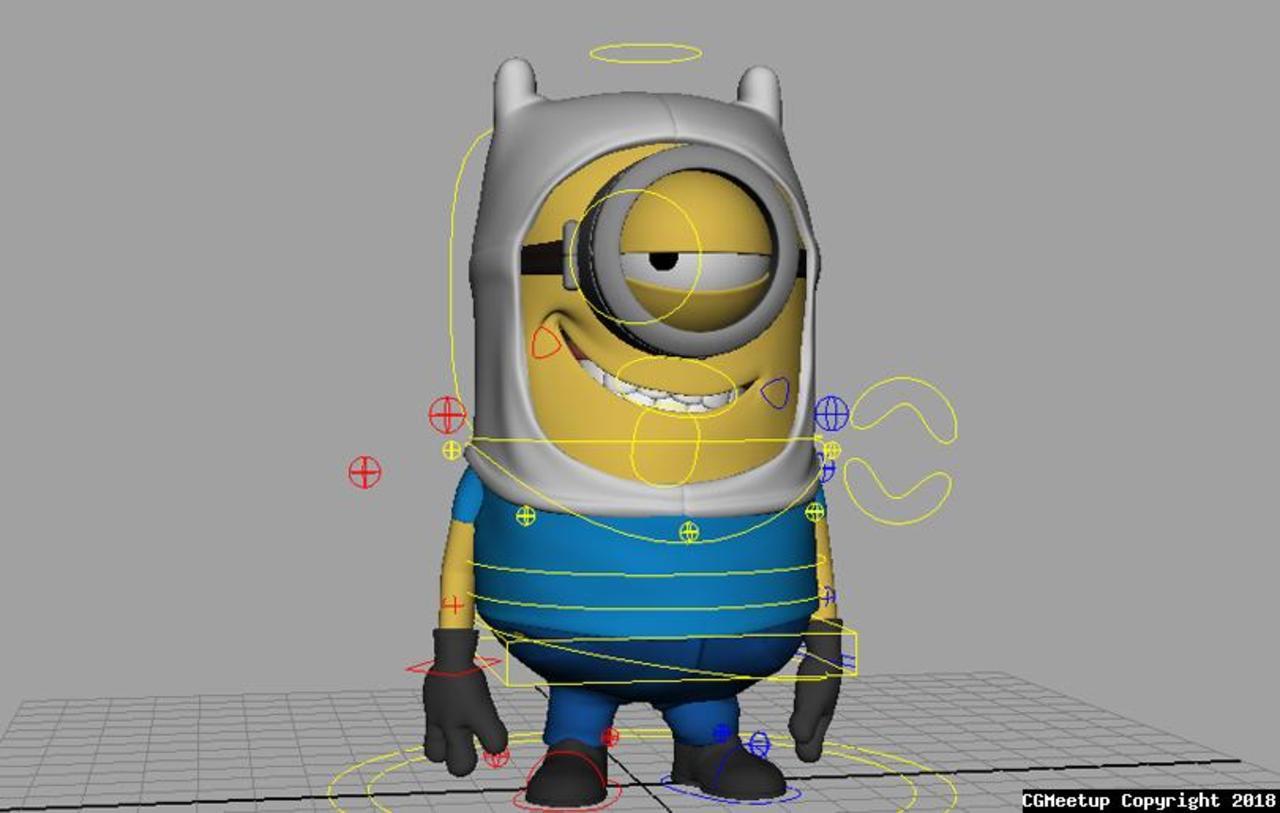1280x813 pixels.
Task: Select the yellow crosshair at the chest center
Action: tap(689, 532)
